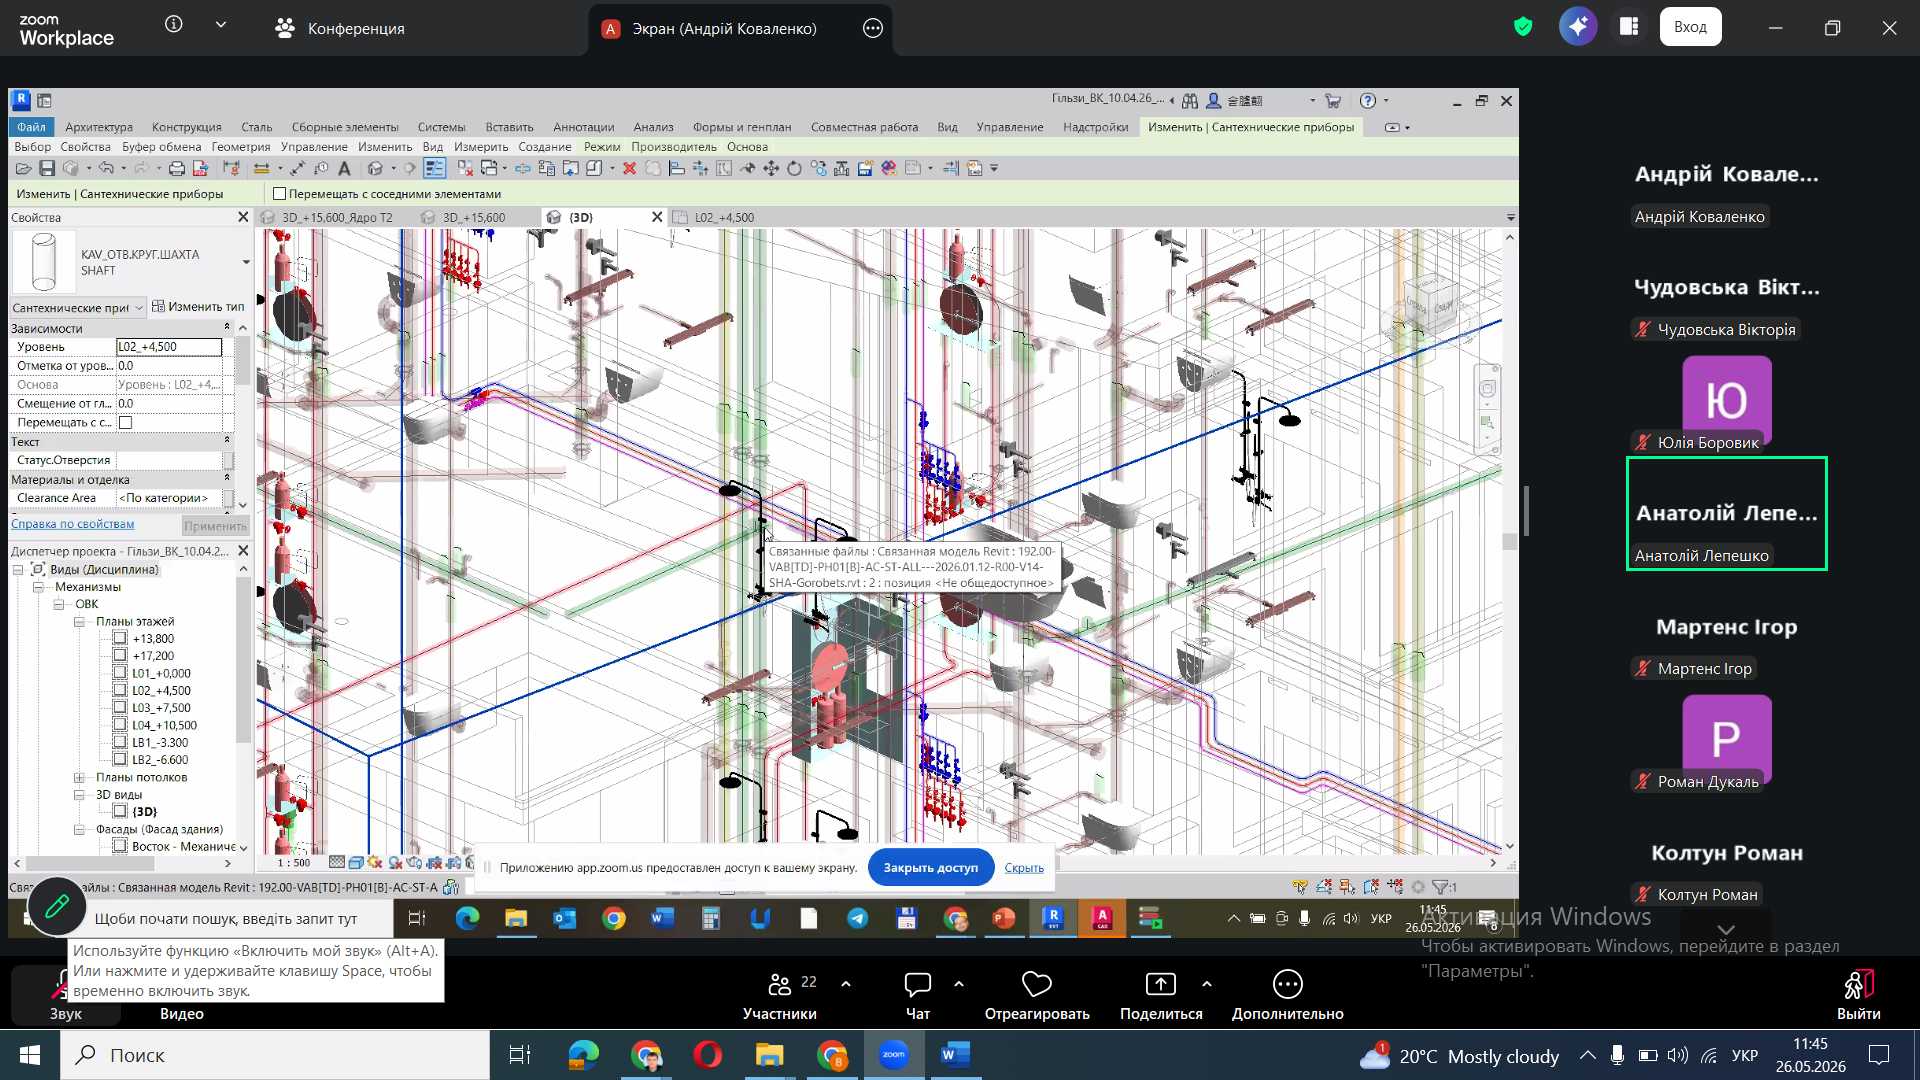Screen dimensions: 1920x1080
Task: Toggle the 'Перемещать с с...' property checkbox
Action: coord(125,423)
